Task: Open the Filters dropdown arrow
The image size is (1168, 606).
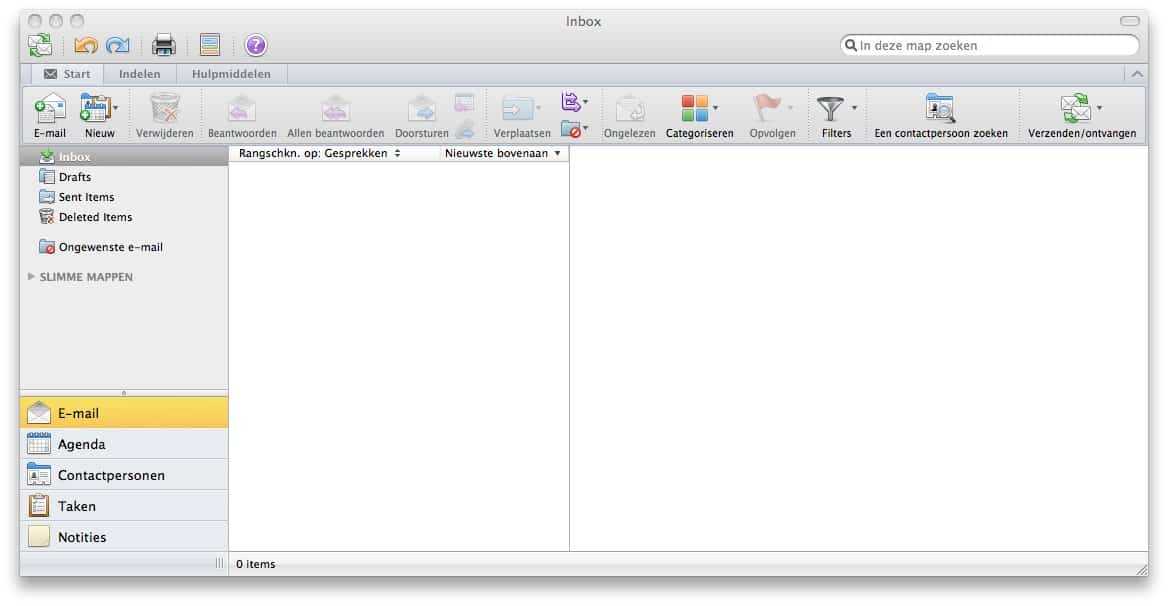Action: pos(854,109)
